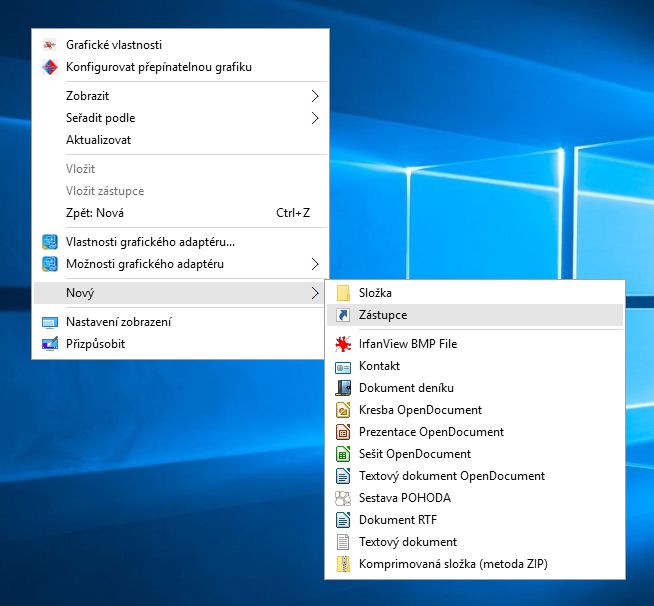
Task: Expand the Zobrazit submenu arrow
Action: pyautogui.click(x=315, y=96)
